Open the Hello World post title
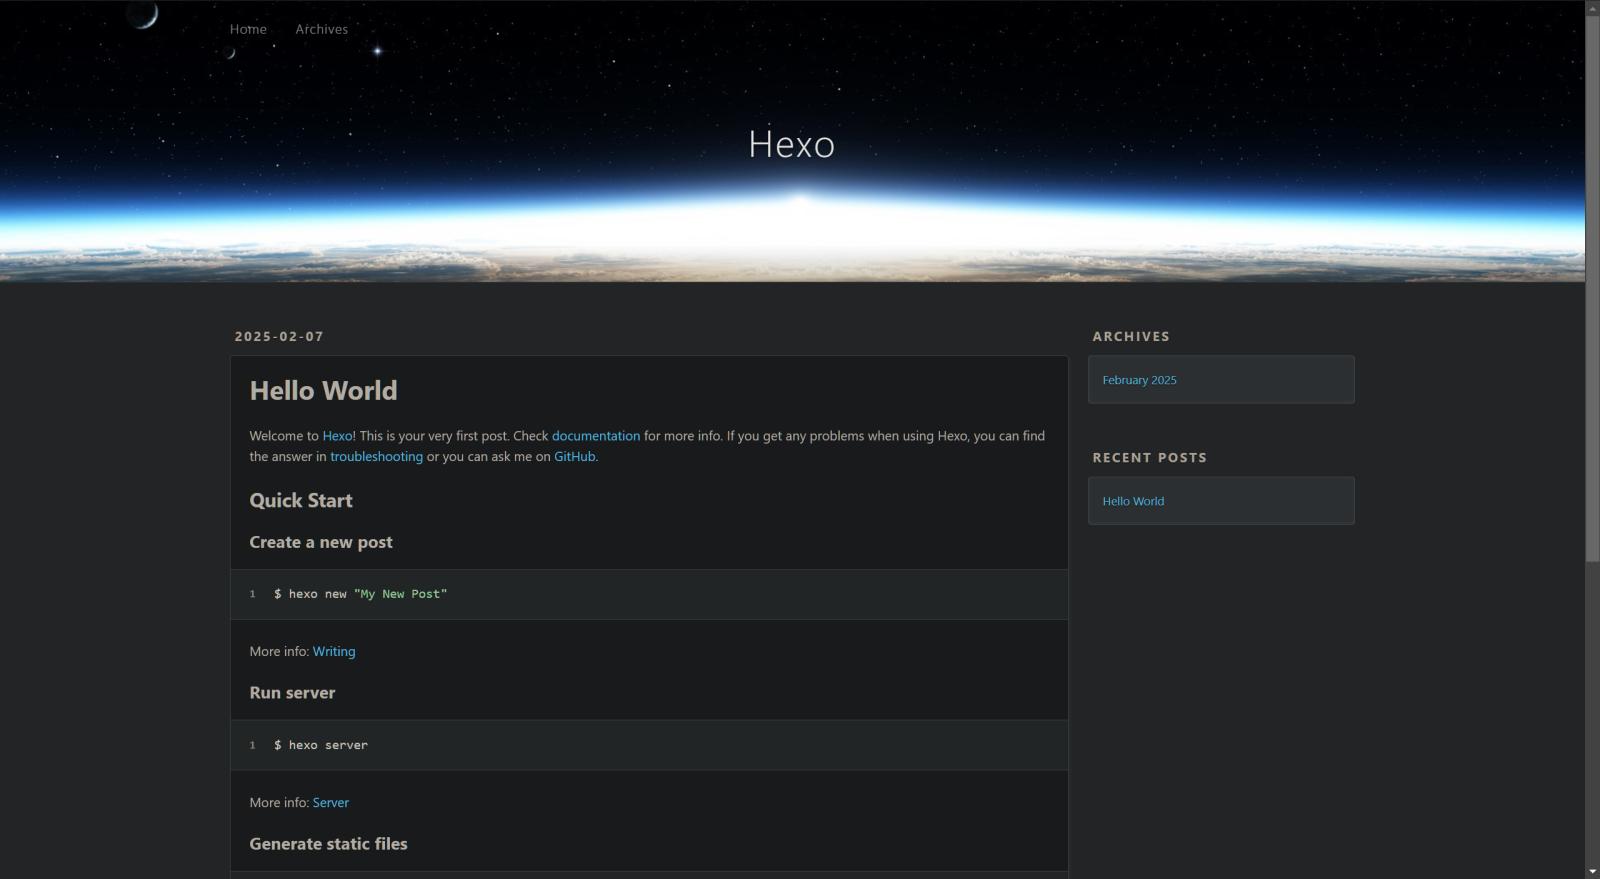1600x879 pixels. pos(323,391)
